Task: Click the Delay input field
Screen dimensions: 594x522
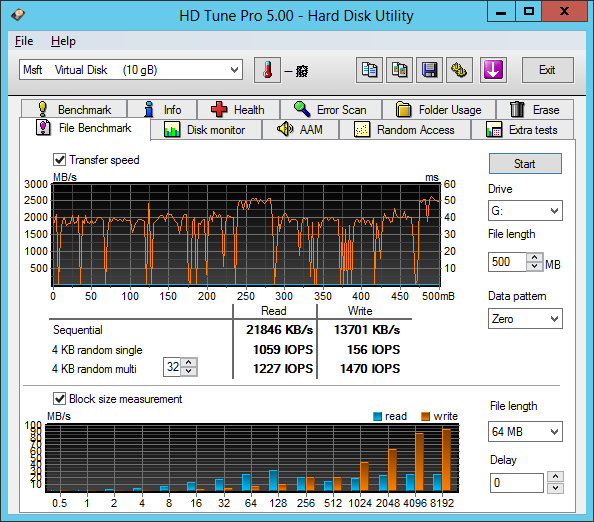Action: point(516,483)
